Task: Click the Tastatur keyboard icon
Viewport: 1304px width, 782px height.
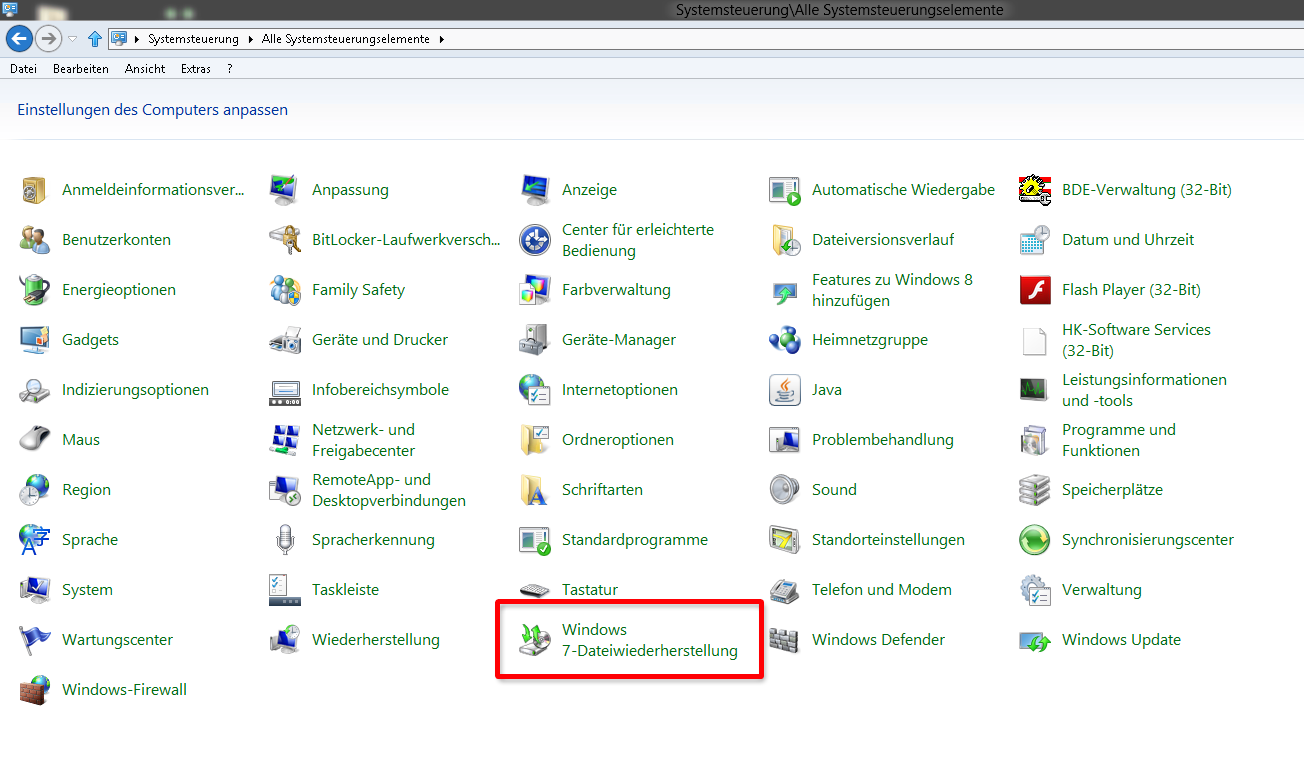Action: [535, 590]
